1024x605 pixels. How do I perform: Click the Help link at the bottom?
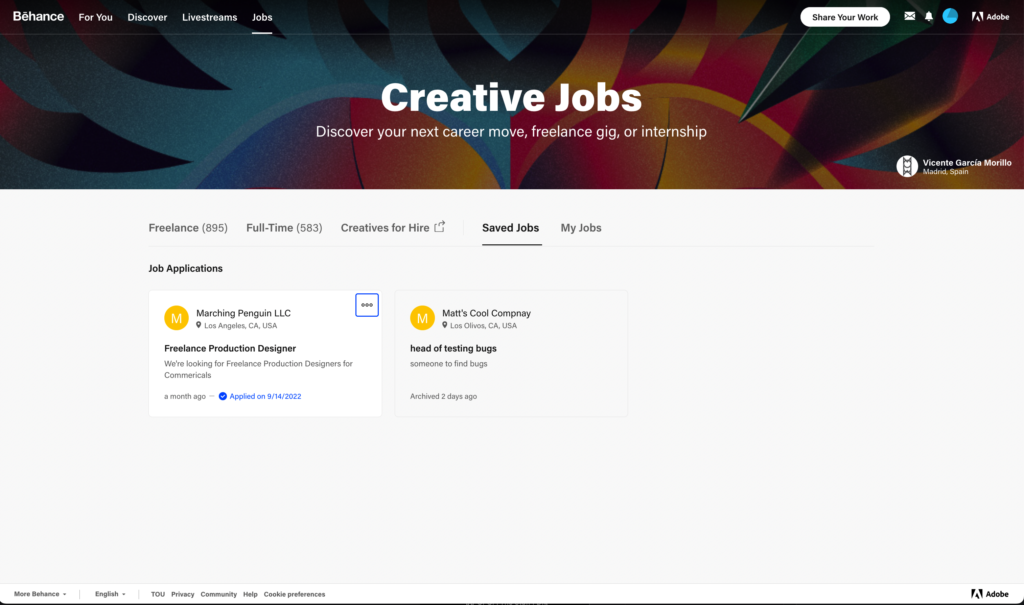[250, 593]
